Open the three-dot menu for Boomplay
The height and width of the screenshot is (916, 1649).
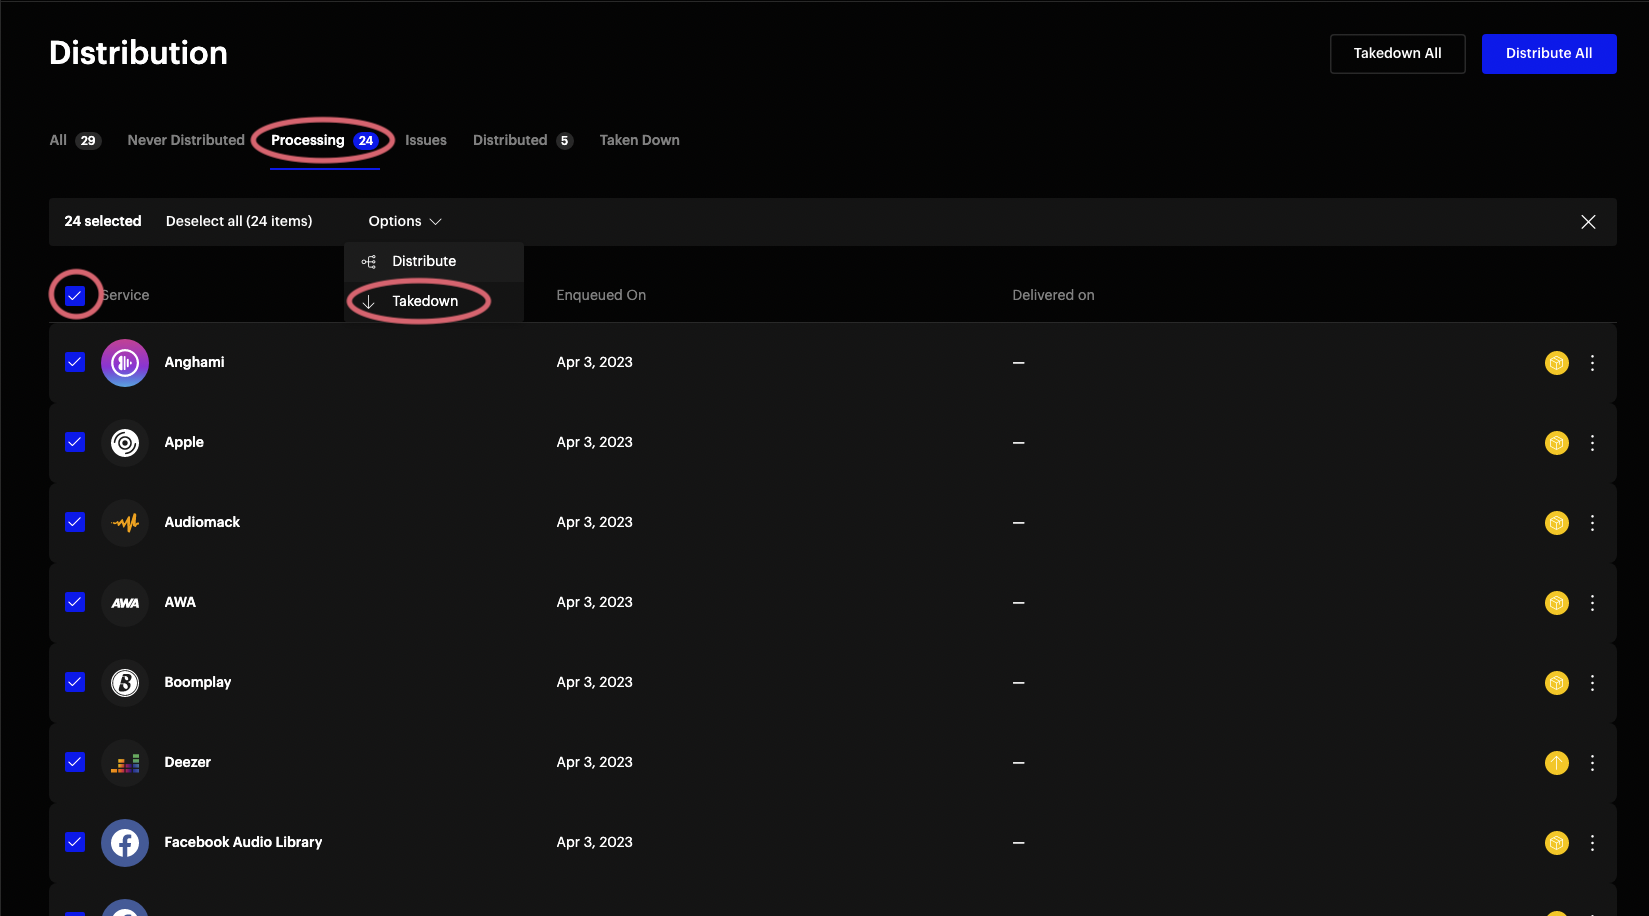click(x=1593, y=683)
